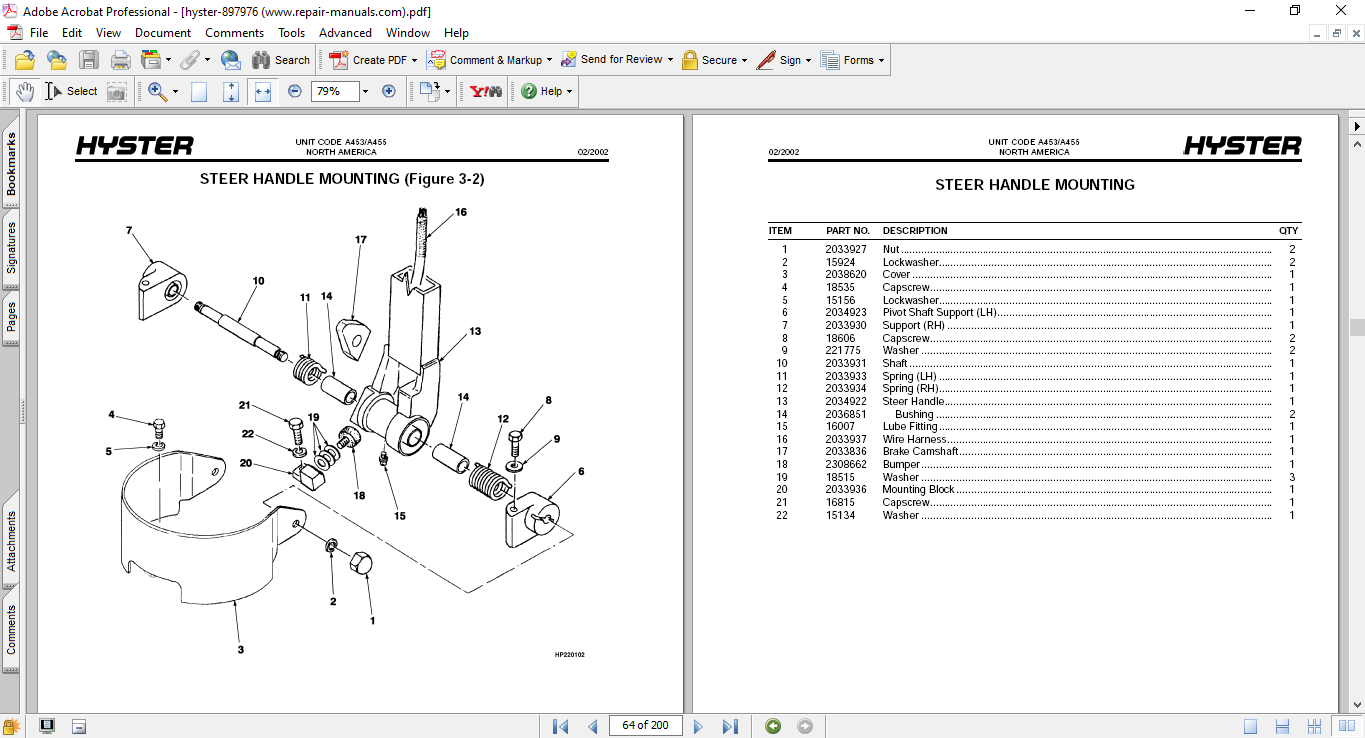Click the Print icon in toolbar

[120, 60]
